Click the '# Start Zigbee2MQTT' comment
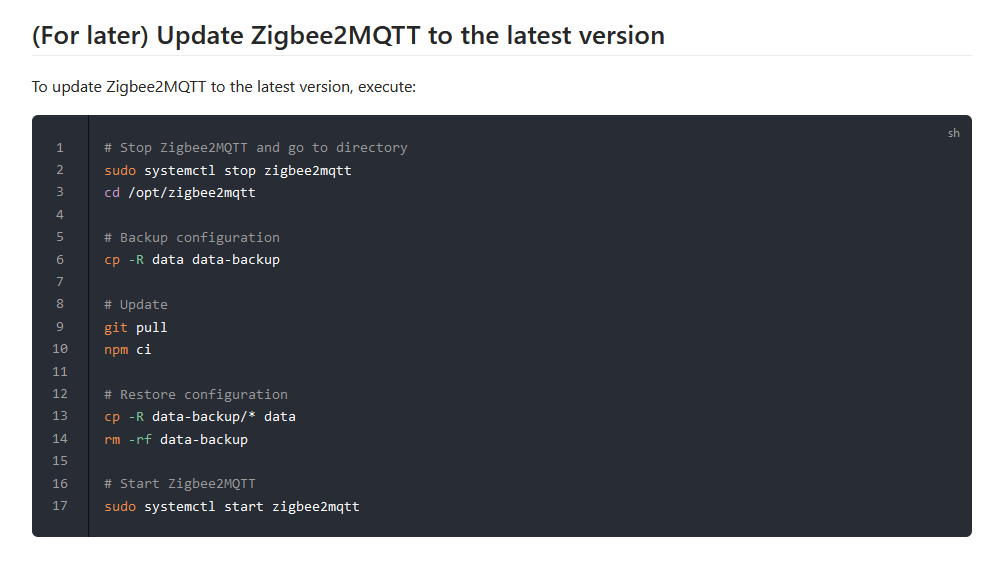This screenshot has width=1002, height=572. [180, 484]
